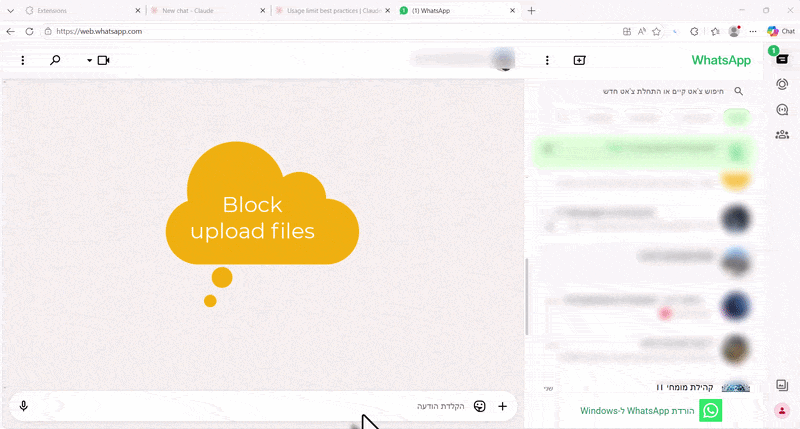The width and height of the screenshot is (800, 429).
Task: Add this page to favorites with star
Action: point(657,32)
